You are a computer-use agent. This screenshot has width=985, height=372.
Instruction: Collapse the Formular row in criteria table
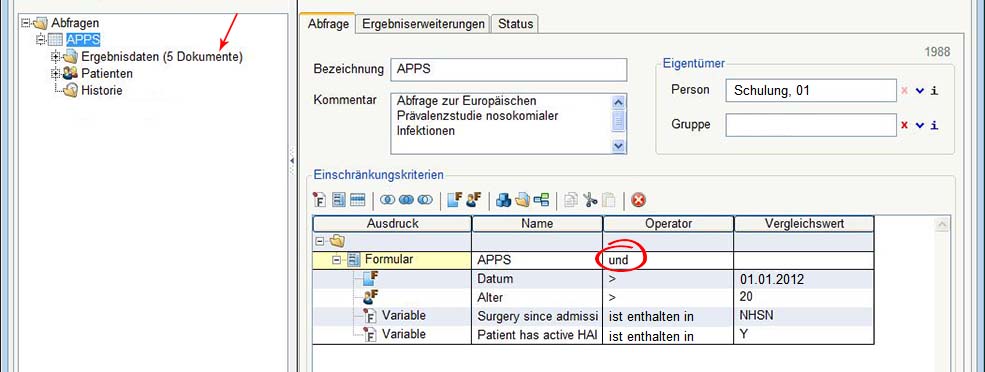[x=337, y=259]
